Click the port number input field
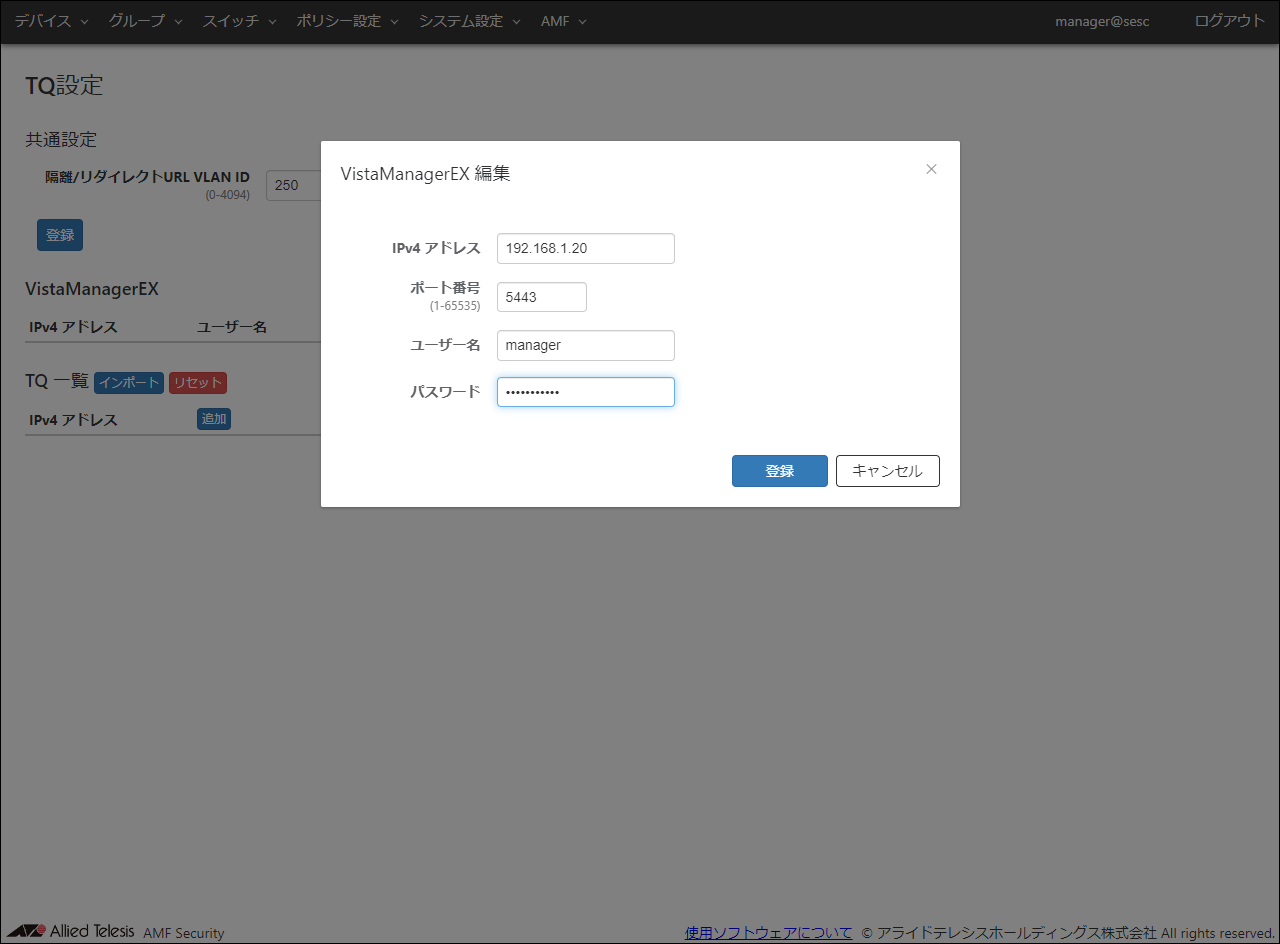Viewport: 1280px width, 944px height. (541, 297)
